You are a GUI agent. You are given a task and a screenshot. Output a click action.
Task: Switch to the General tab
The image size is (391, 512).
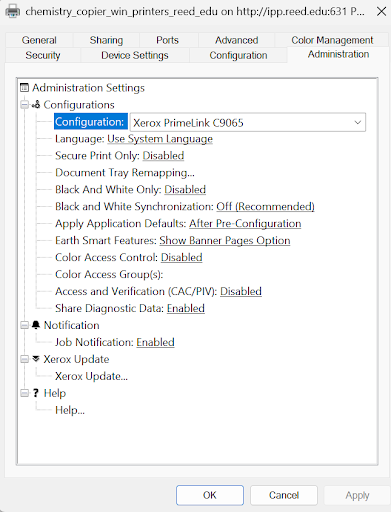click(x=39, y=40)
